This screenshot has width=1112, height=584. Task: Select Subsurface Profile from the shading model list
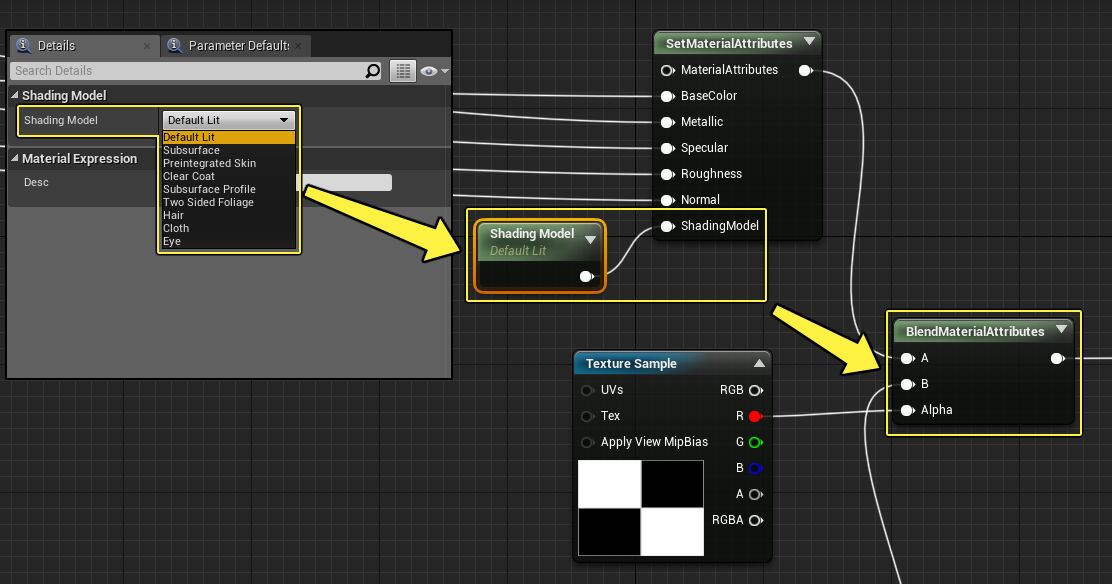[208, 189]
